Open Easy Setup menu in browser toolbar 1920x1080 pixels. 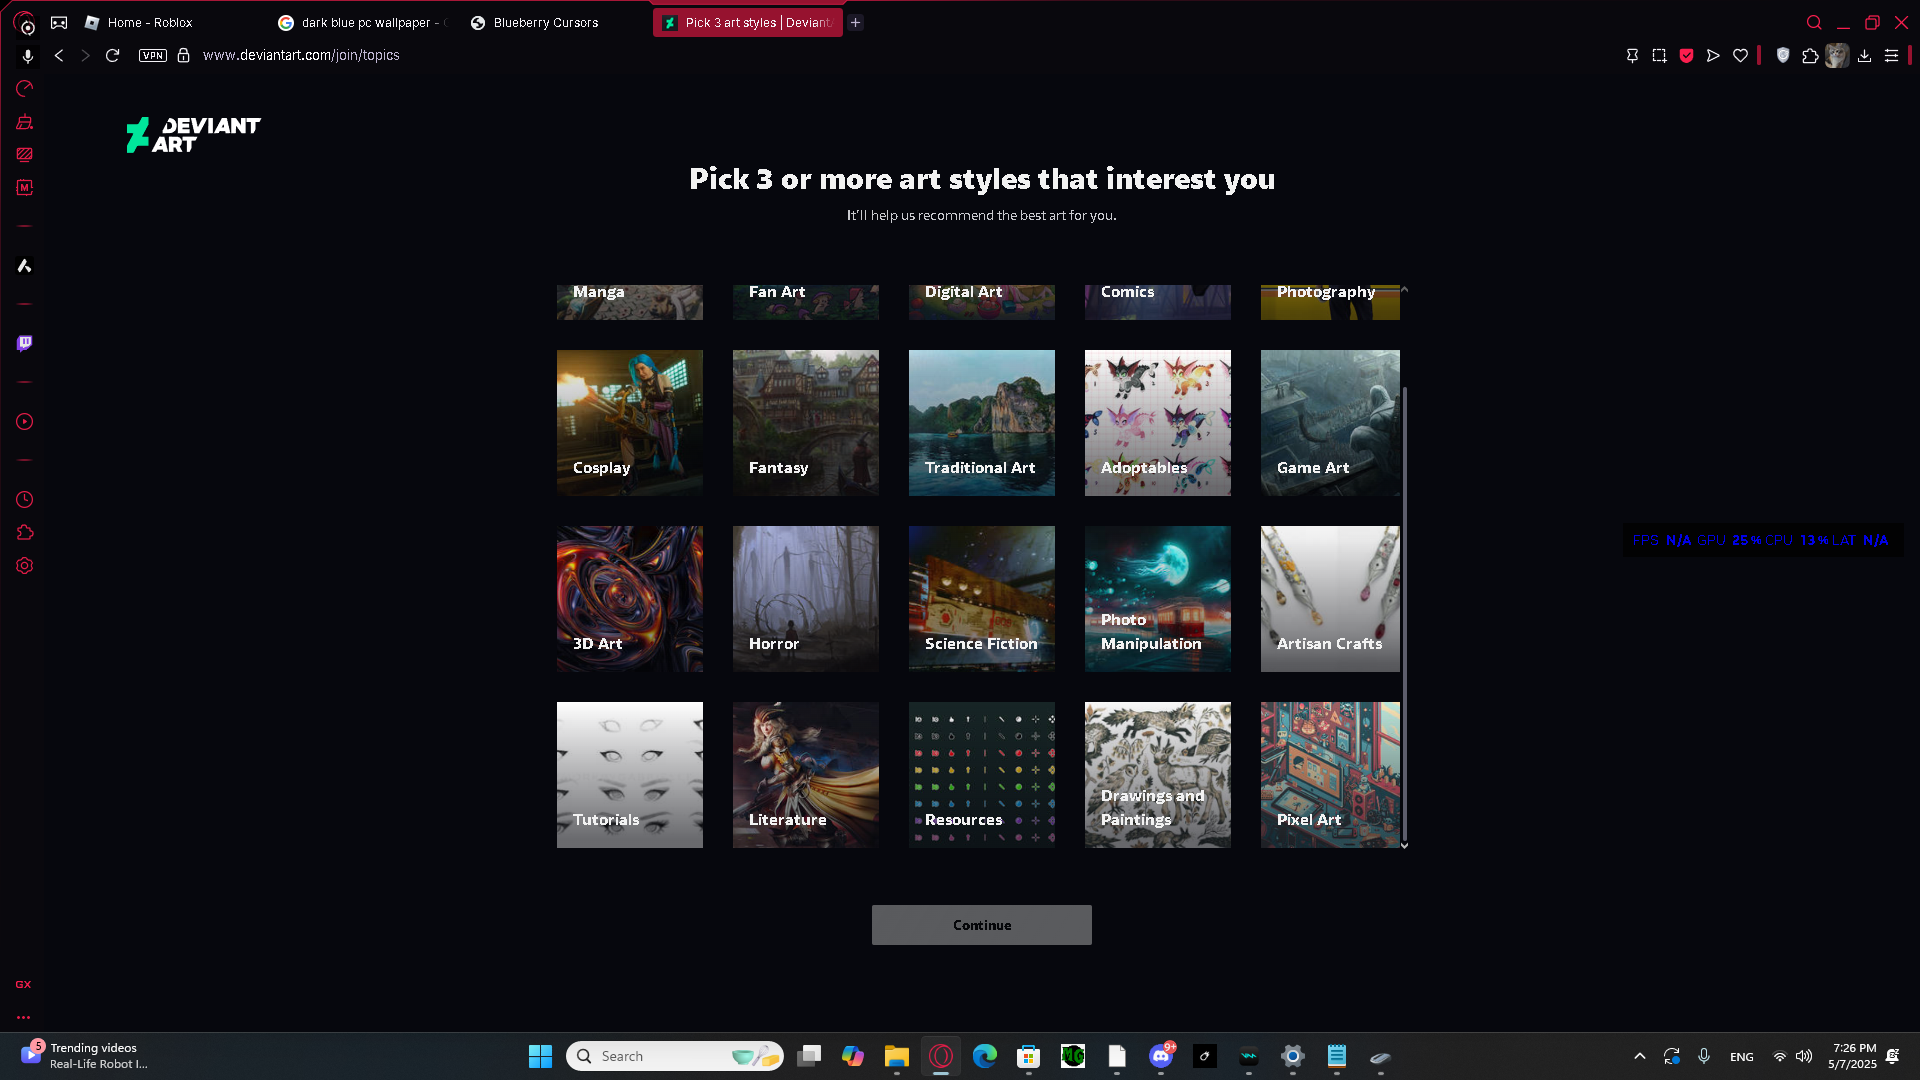pyautogui.click(x=1891, y=56)
